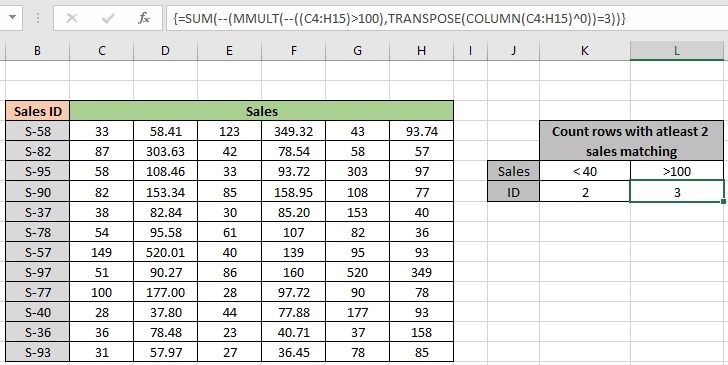Select column C header
Screen dimensions: 728x365
102,51
